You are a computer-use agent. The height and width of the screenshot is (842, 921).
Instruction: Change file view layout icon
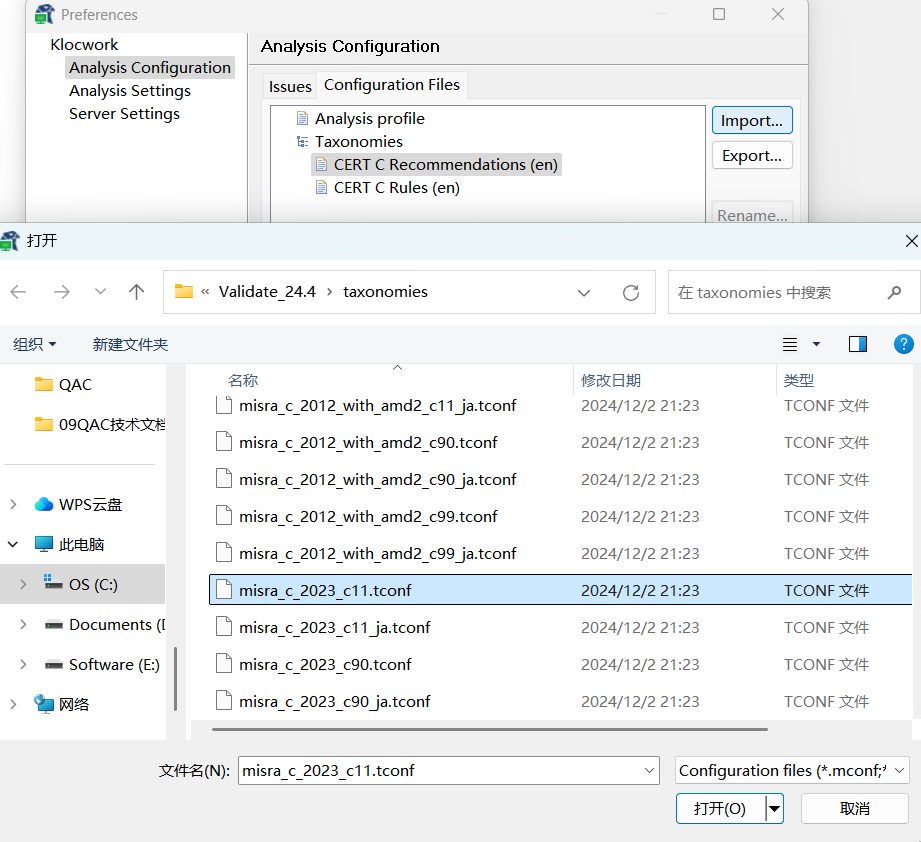click(x=790, y=344)
